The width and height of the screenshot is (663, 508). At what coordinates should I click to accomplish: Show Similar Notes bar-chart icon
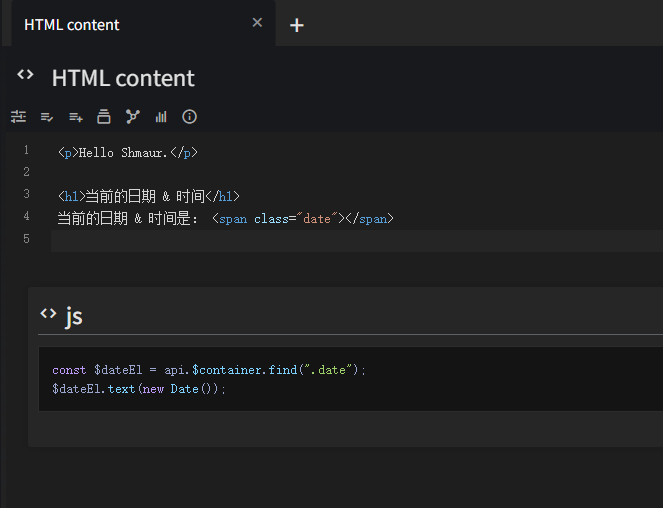(161, 117)
